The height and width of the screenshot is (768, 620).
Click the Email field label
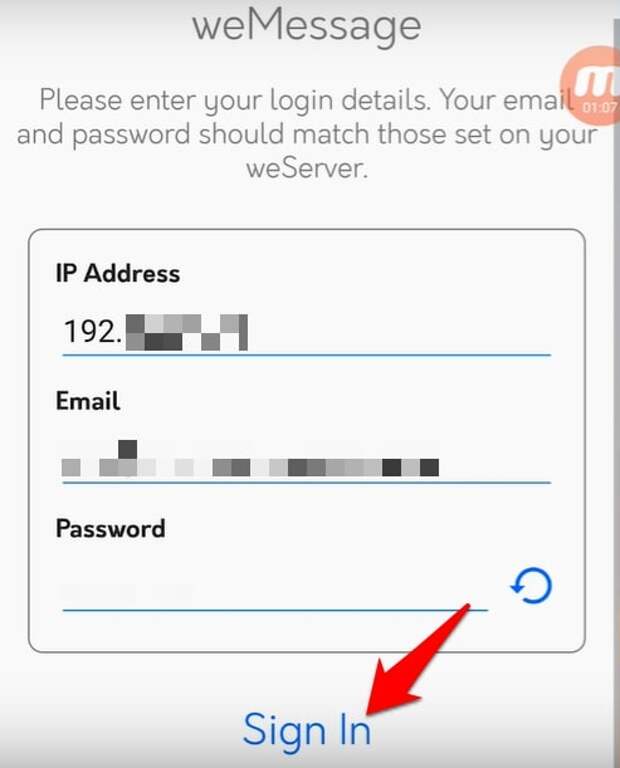pyautogui.click(x=88, y=401)
